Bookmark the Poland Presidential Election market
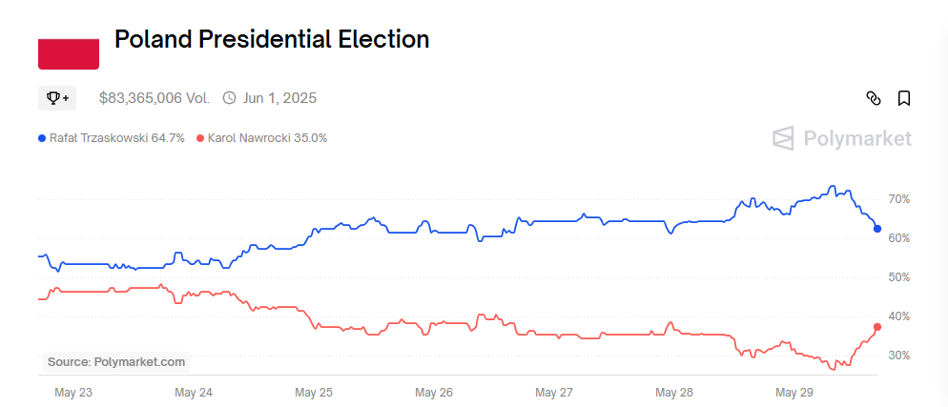The image size is (948, 407). point(904,98)
